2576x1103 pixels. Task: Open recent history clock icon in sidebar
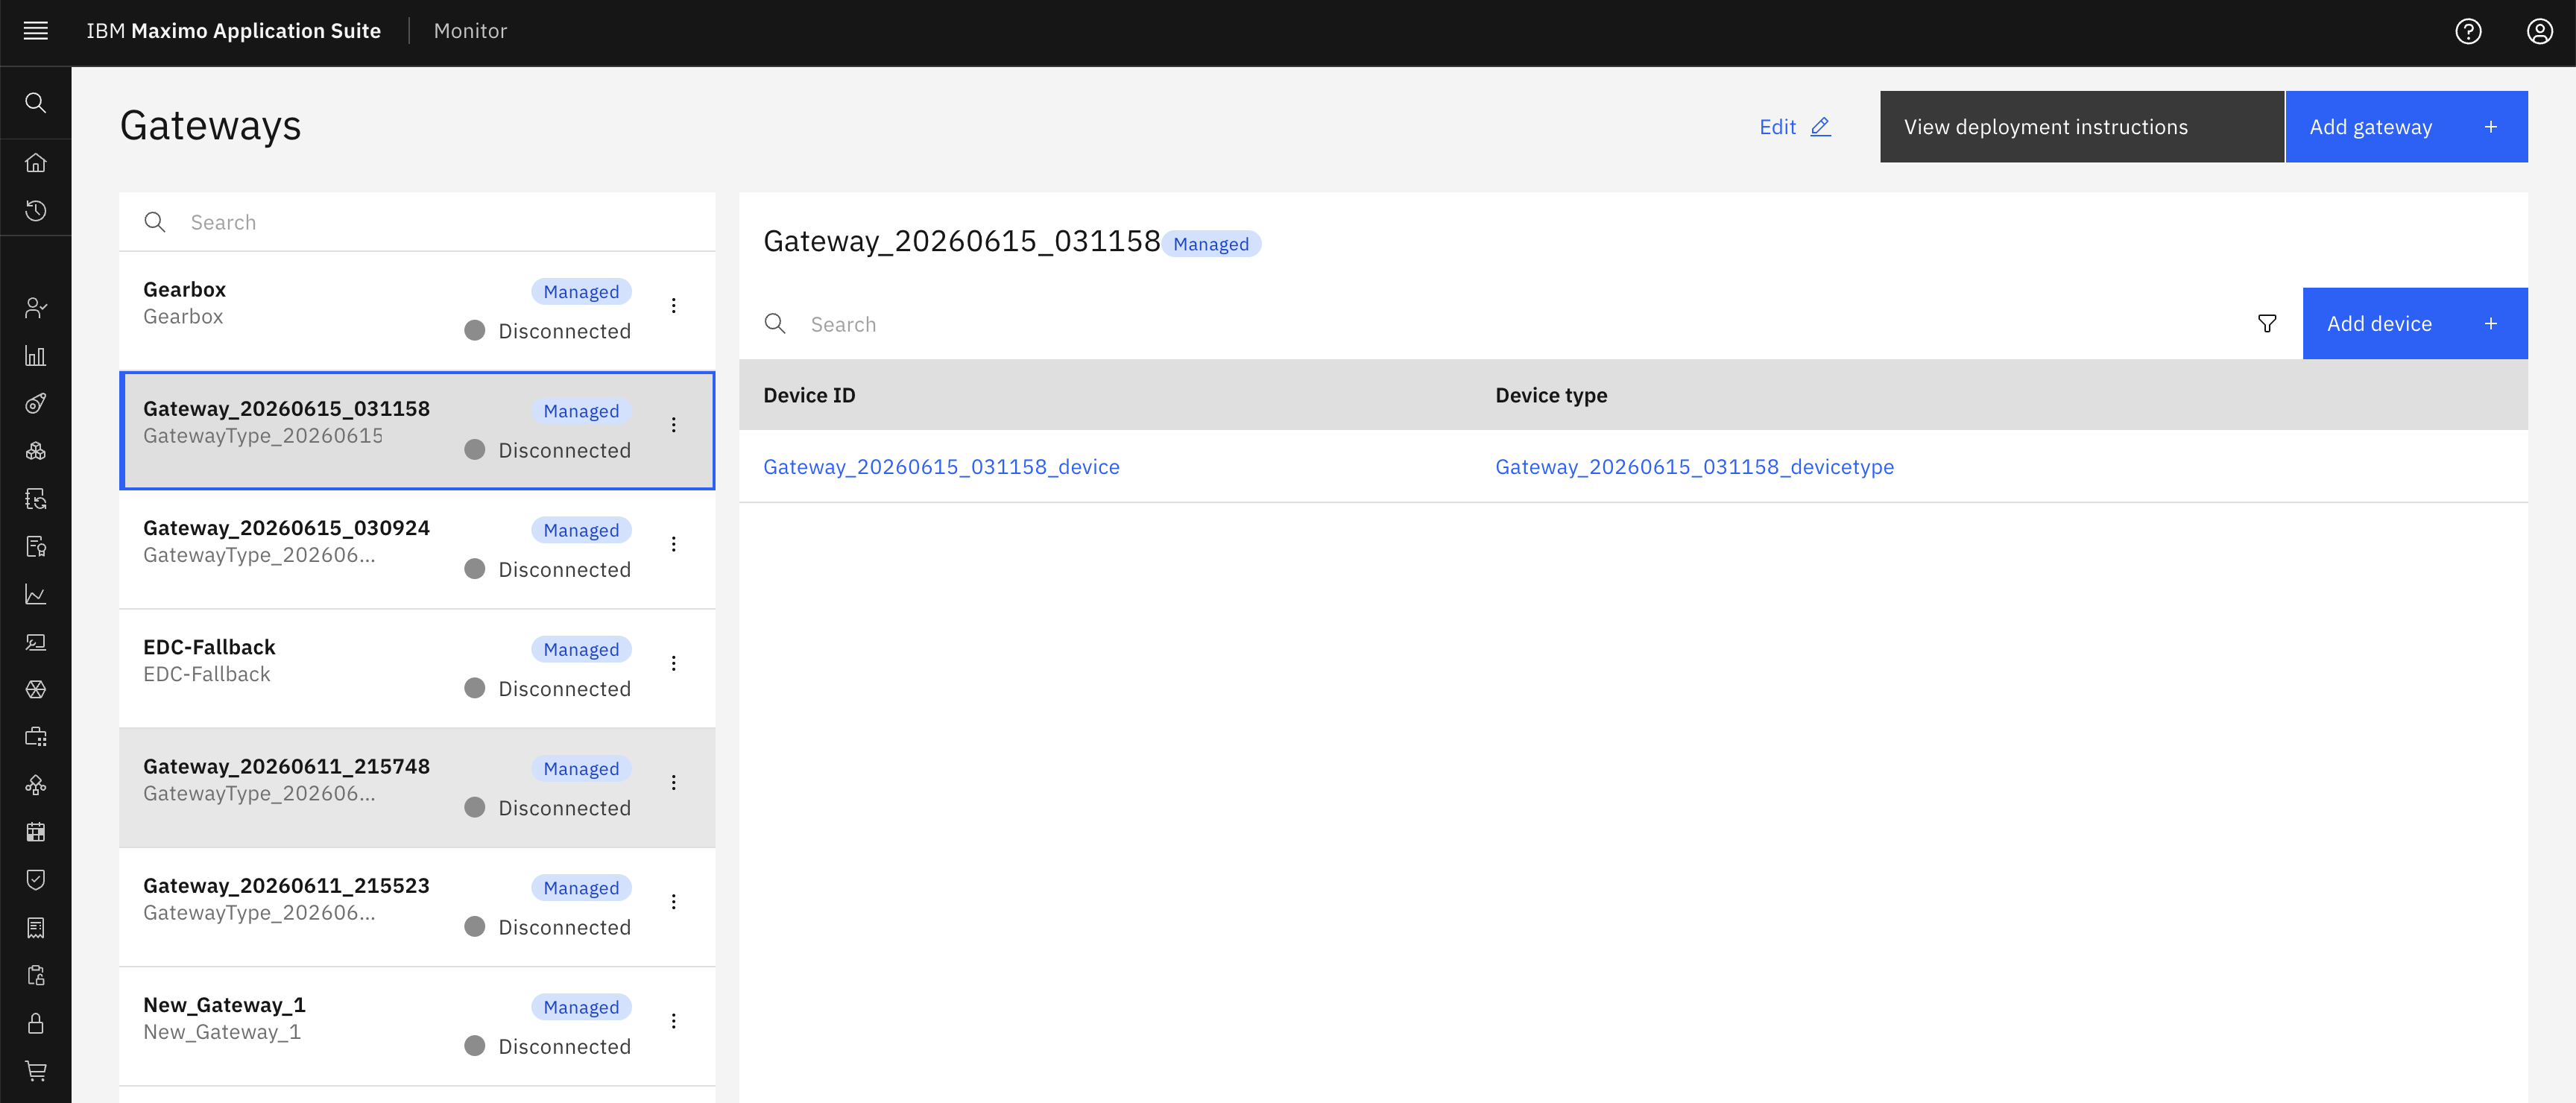tap(36, 210)
